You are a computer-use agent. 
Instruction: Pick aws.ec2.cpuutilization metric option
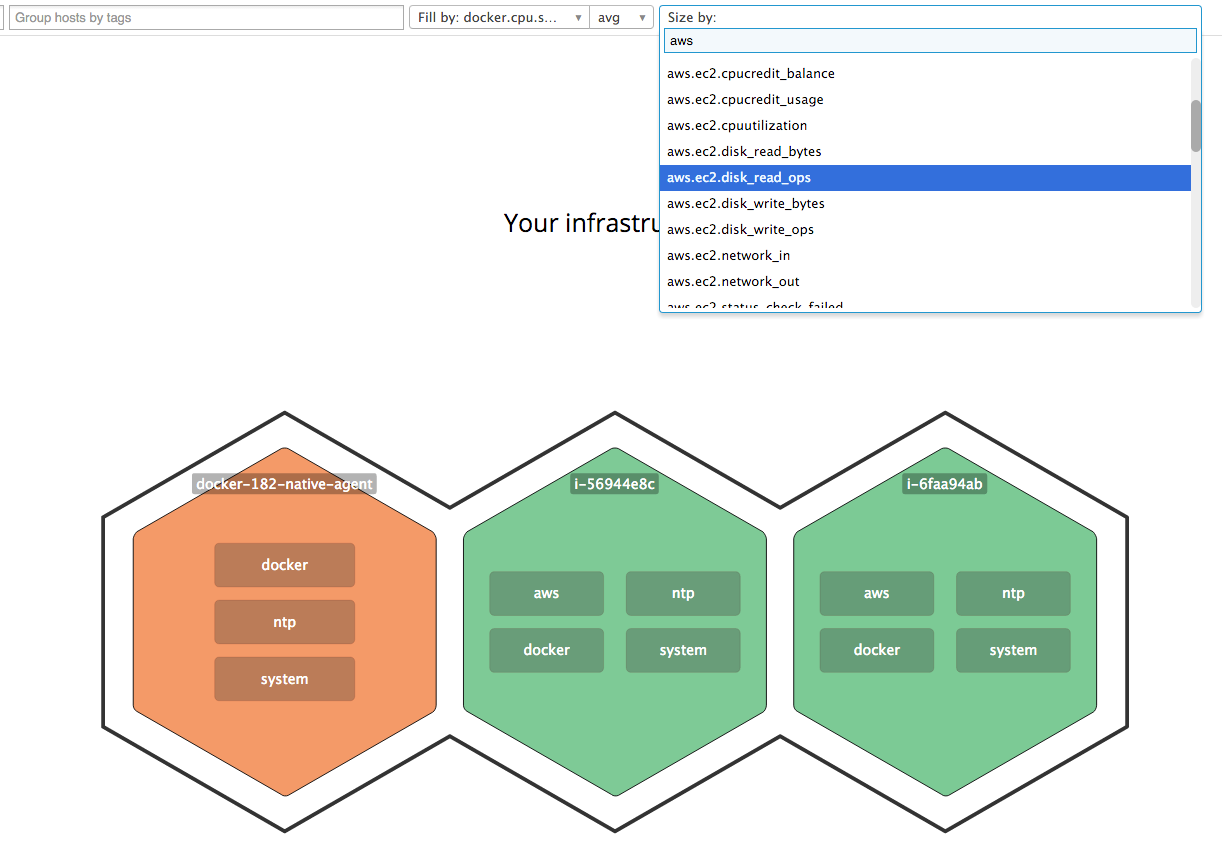737,126
